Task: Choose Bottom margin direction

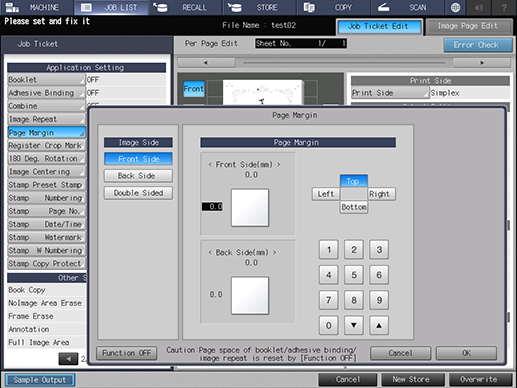Action: pos(354,207)
